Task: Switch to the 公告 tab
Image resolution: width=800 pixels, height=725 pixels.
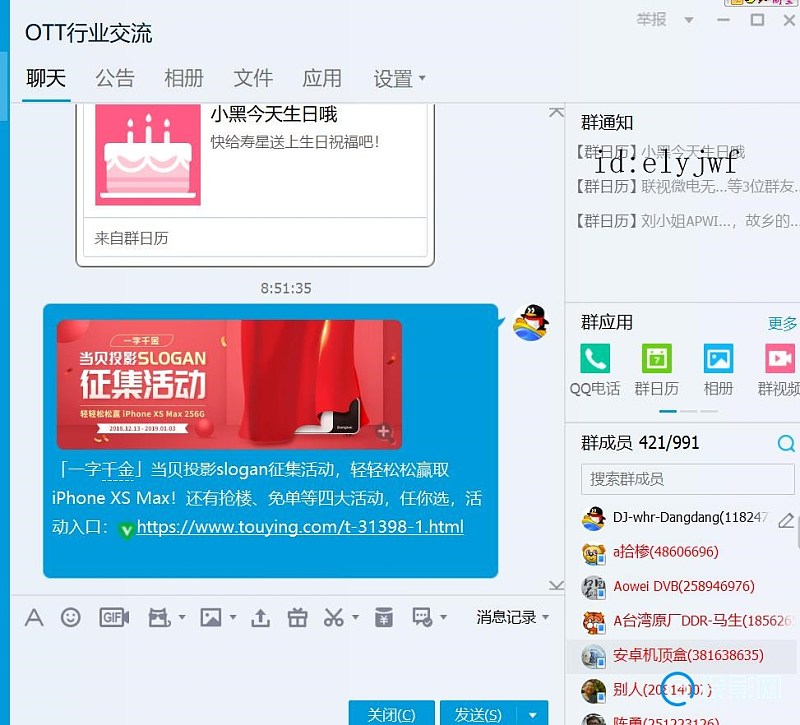Action: coord(115,79)
